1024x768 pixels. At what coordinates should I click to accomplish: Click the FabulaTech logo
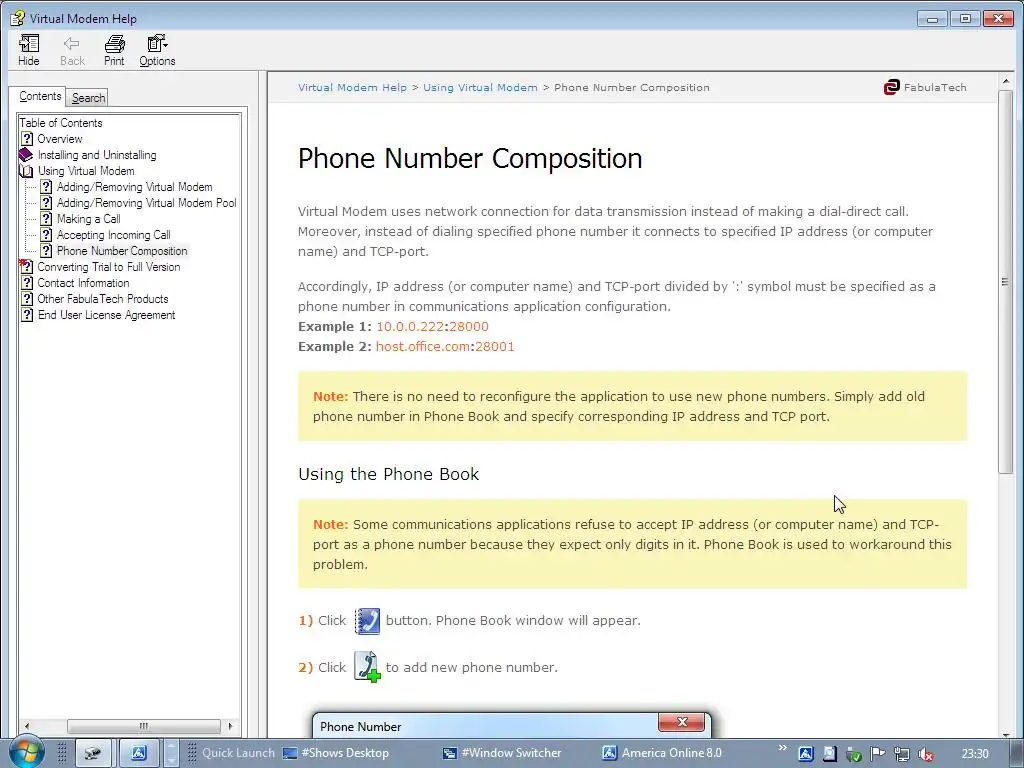924,88
